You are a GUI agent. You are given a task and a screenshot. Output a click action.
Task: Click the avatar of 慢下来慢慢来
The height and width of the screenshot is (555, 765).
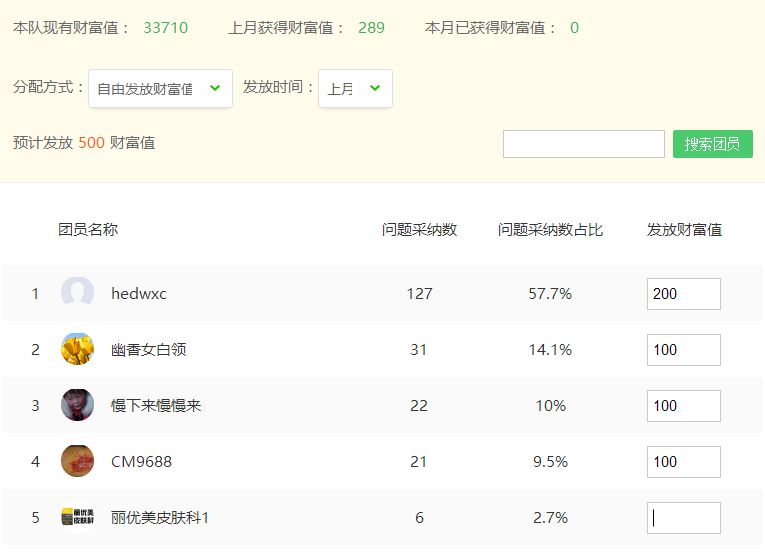click(78, 405)
